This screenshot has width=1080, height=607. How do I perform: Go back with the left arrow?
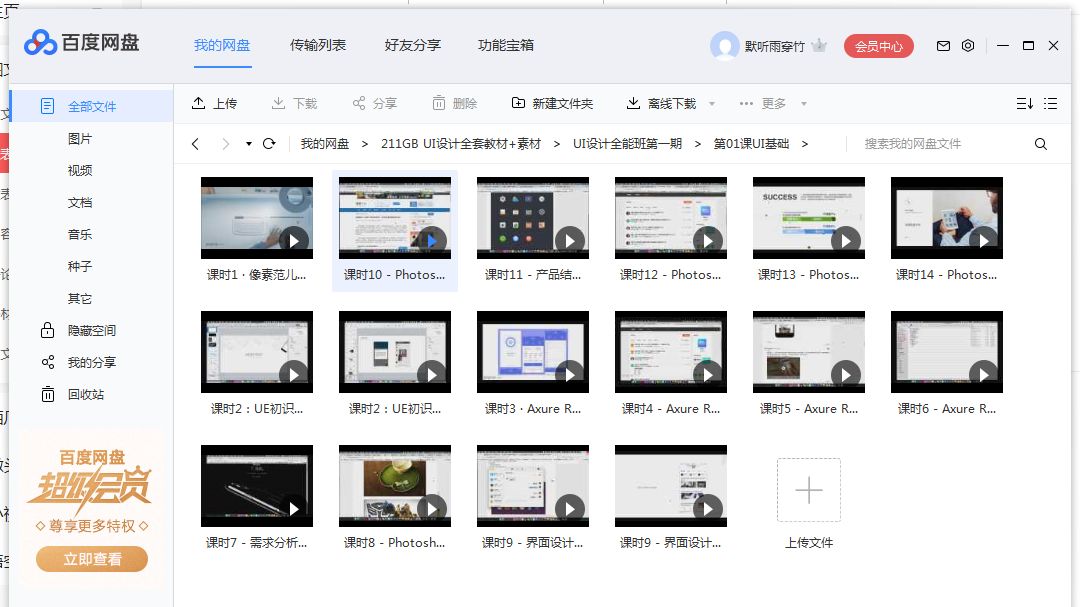tap(196, 143)
